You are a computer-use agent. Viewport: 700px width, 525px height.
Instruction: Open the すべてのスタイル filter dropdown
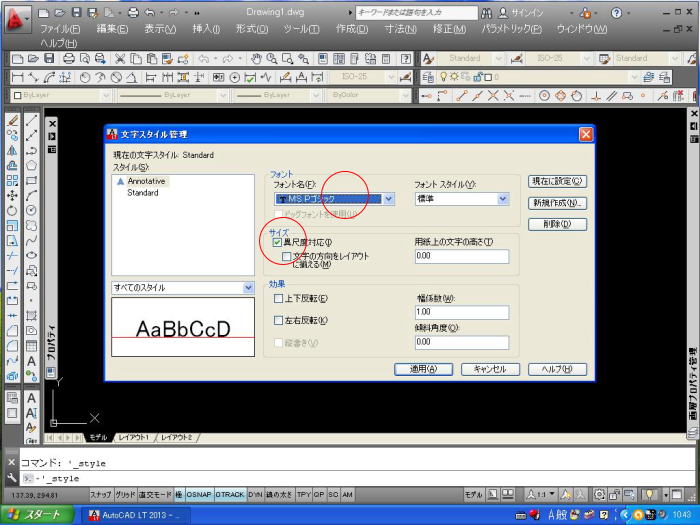[249, 288]
